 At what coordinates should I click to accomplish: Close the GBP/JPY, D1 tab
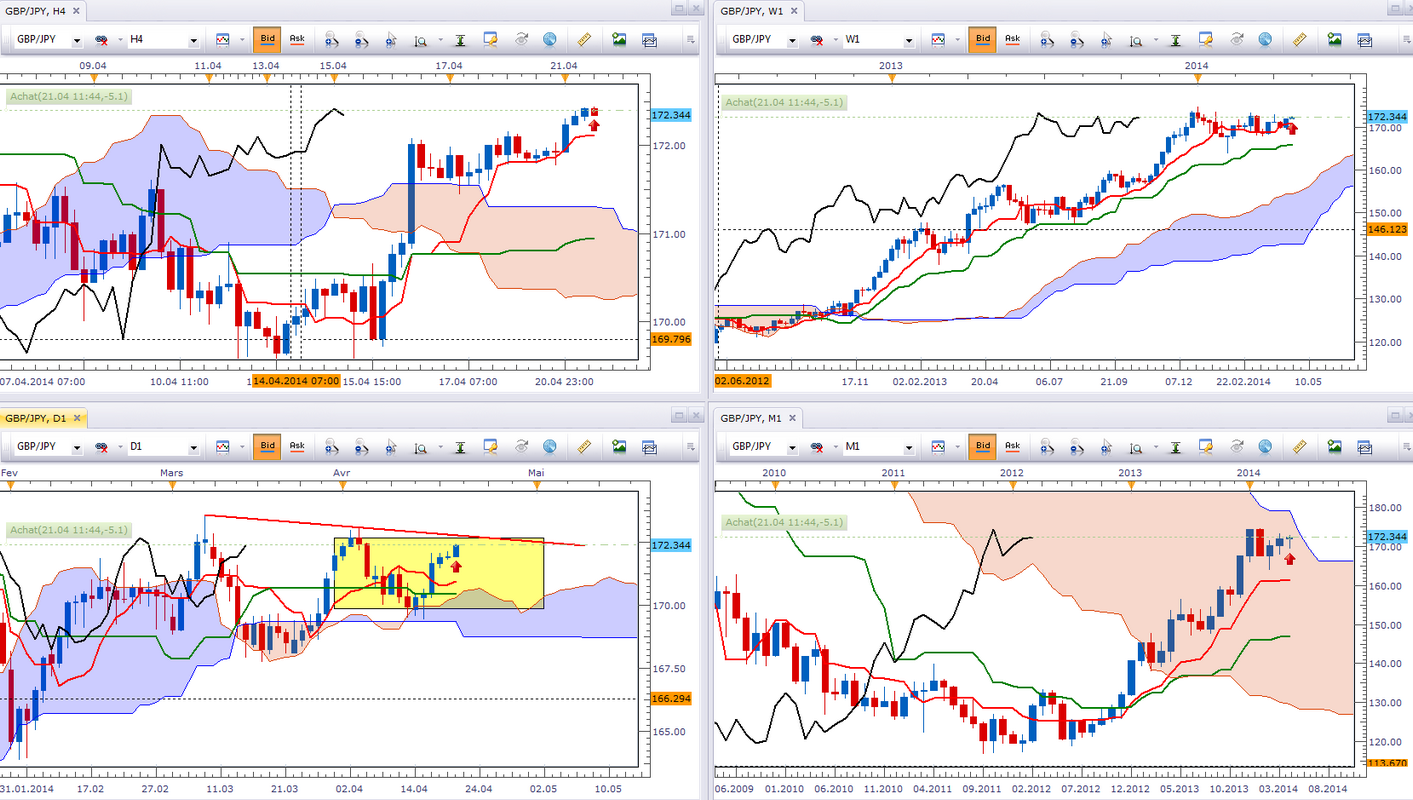pyautogui.click(x=78, y=417)
